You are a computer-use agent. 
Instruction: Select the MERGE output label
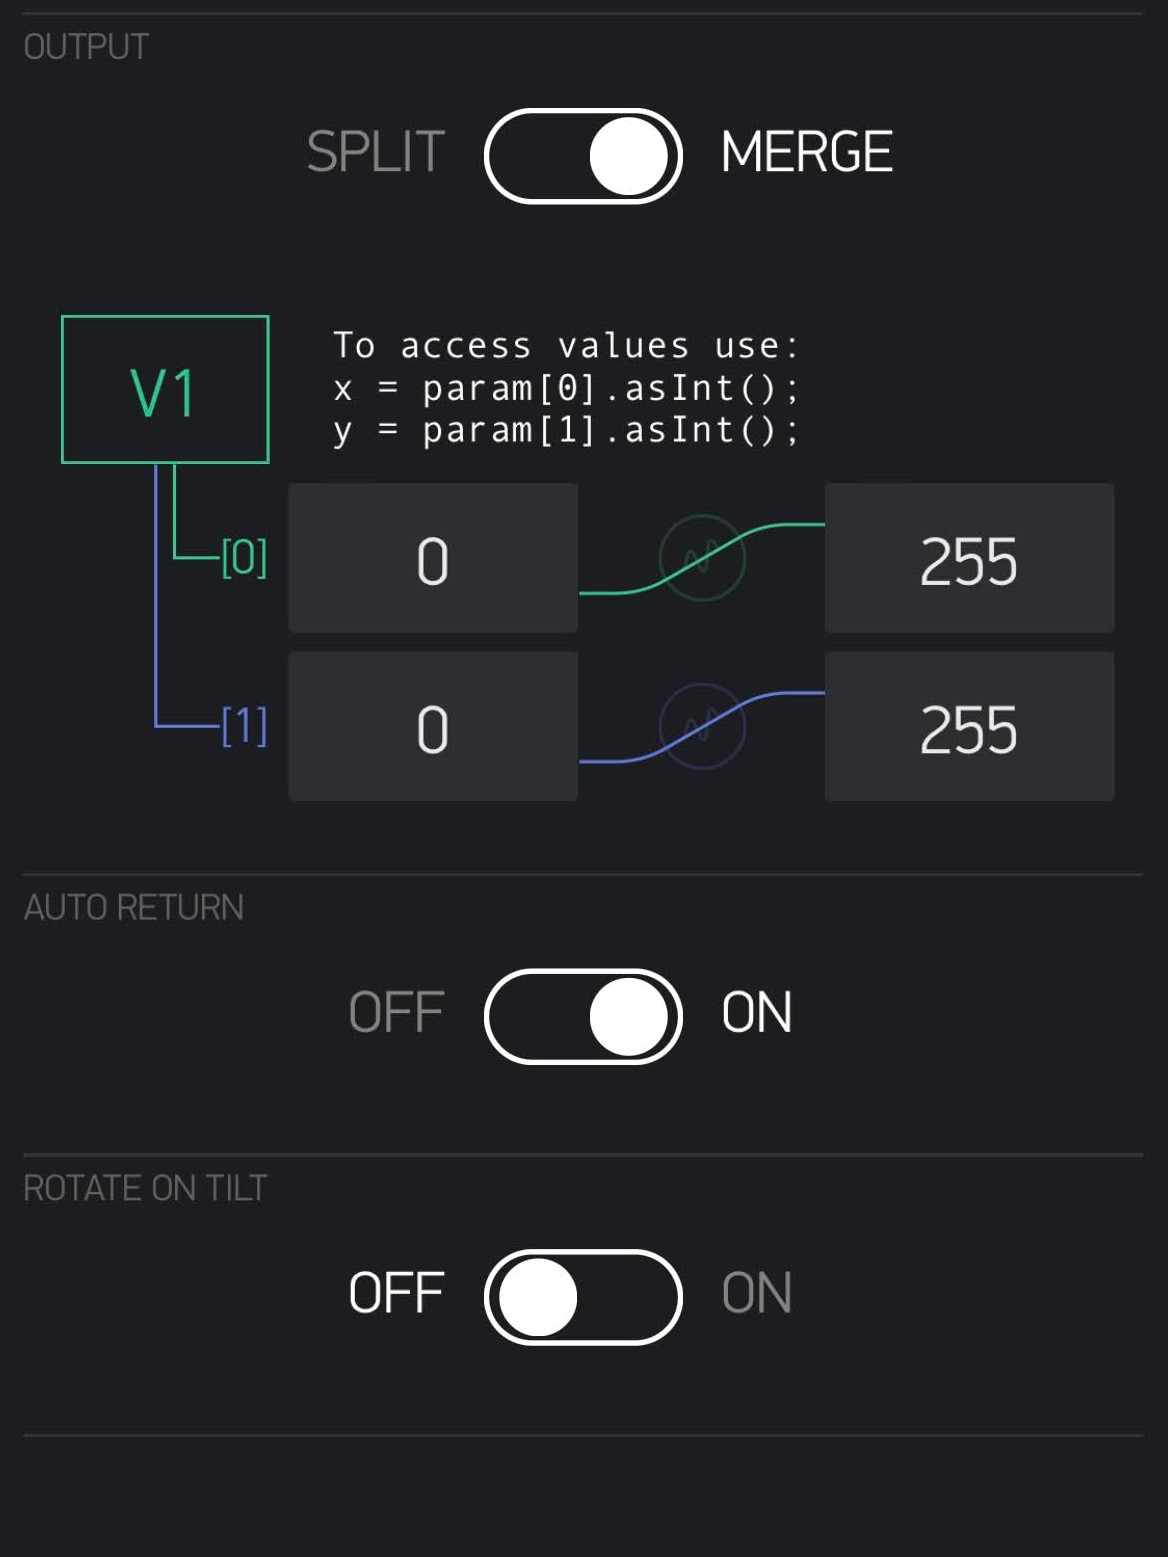[806, 153]
